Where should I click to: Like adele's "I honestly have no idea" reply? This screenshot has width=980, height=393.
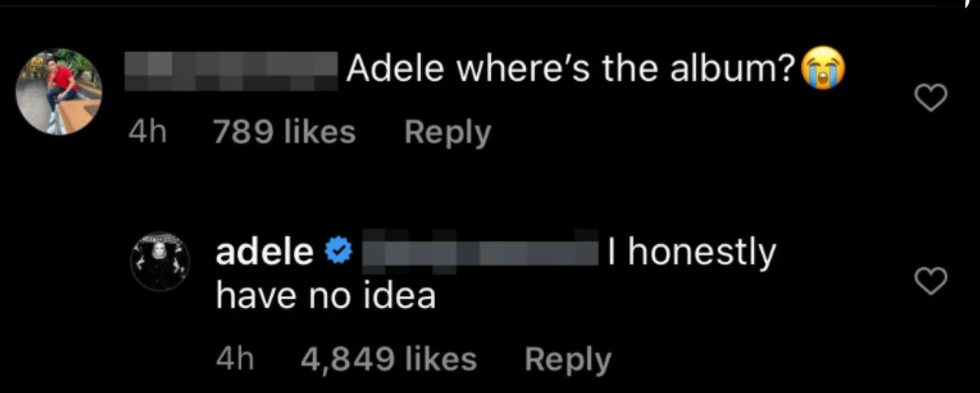[x=931, y=281]
